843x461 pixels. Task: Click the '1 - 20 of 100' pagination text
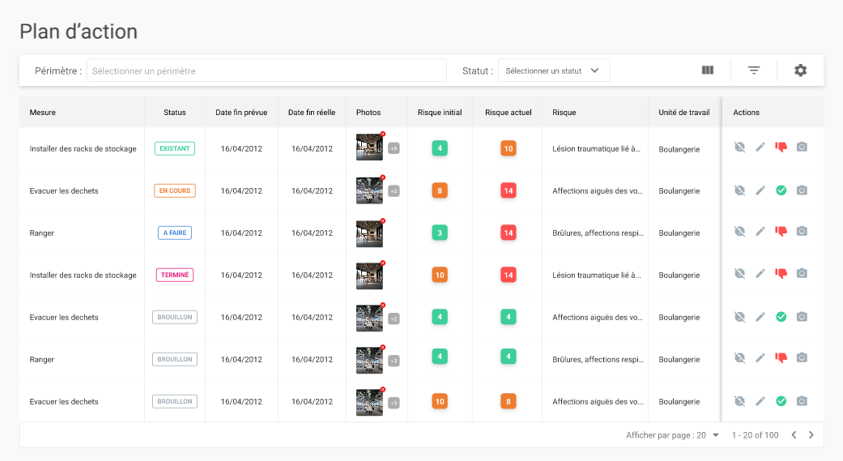click(x=755, y=435)
